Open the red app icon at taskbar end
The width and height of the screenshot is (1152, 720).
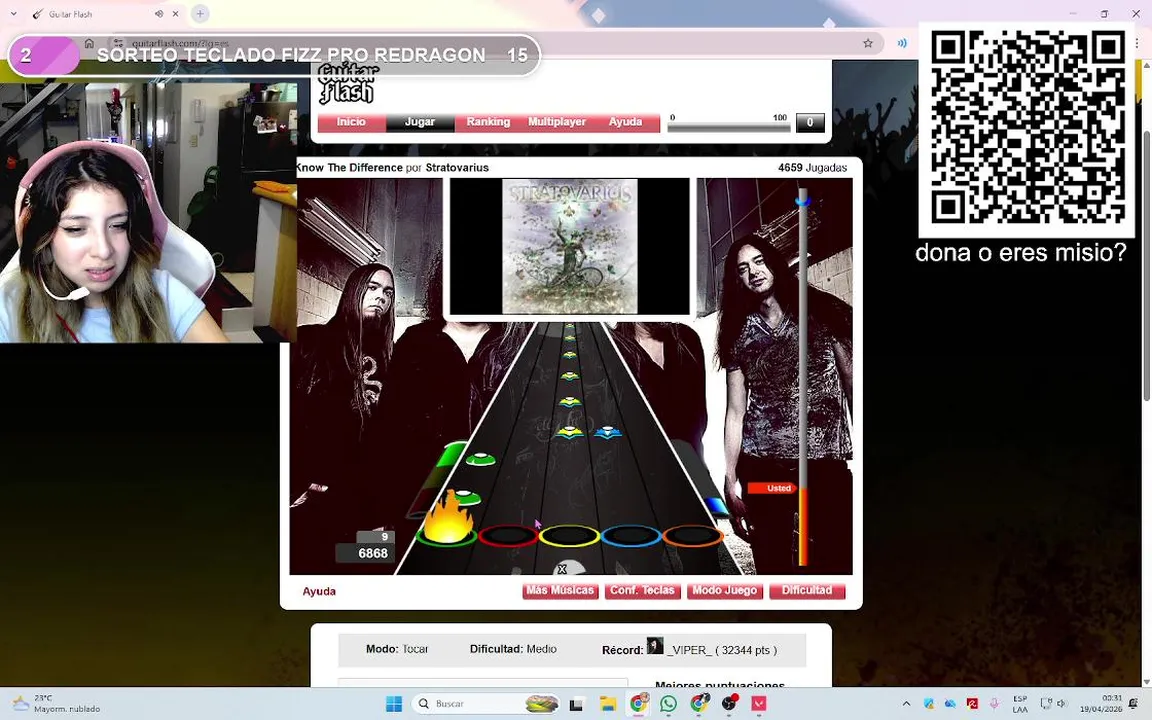tap(759, 704)
